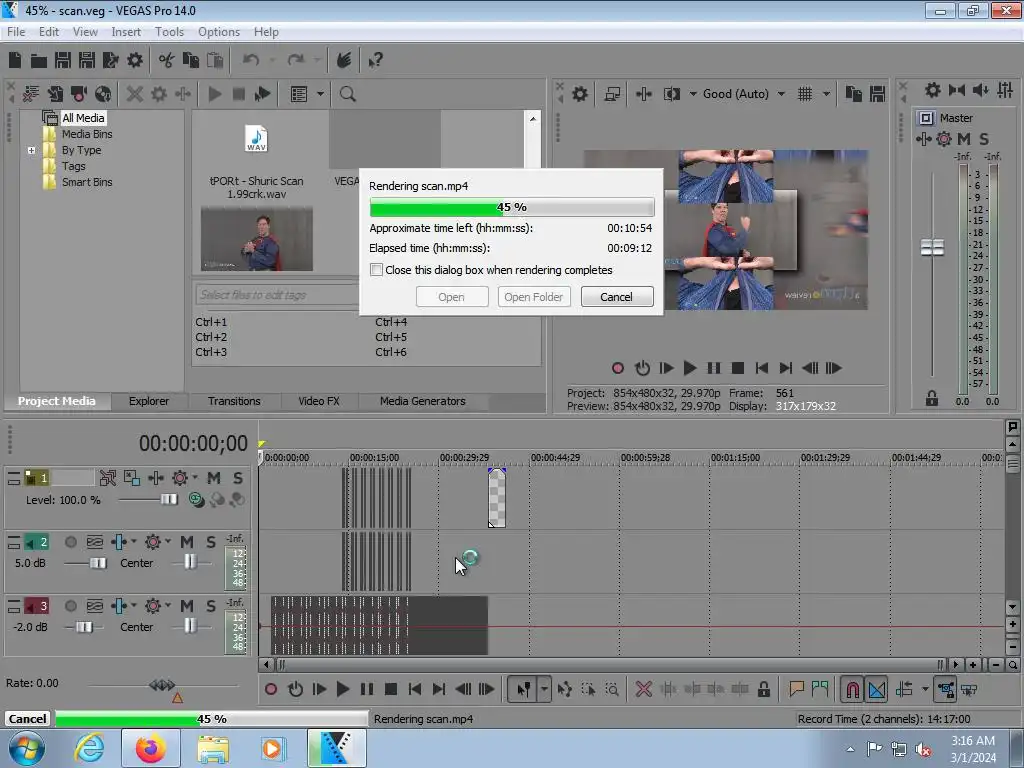Click the Open project folder icon
The height and width of the screenshot is (768, 1024).
(39, 61)
